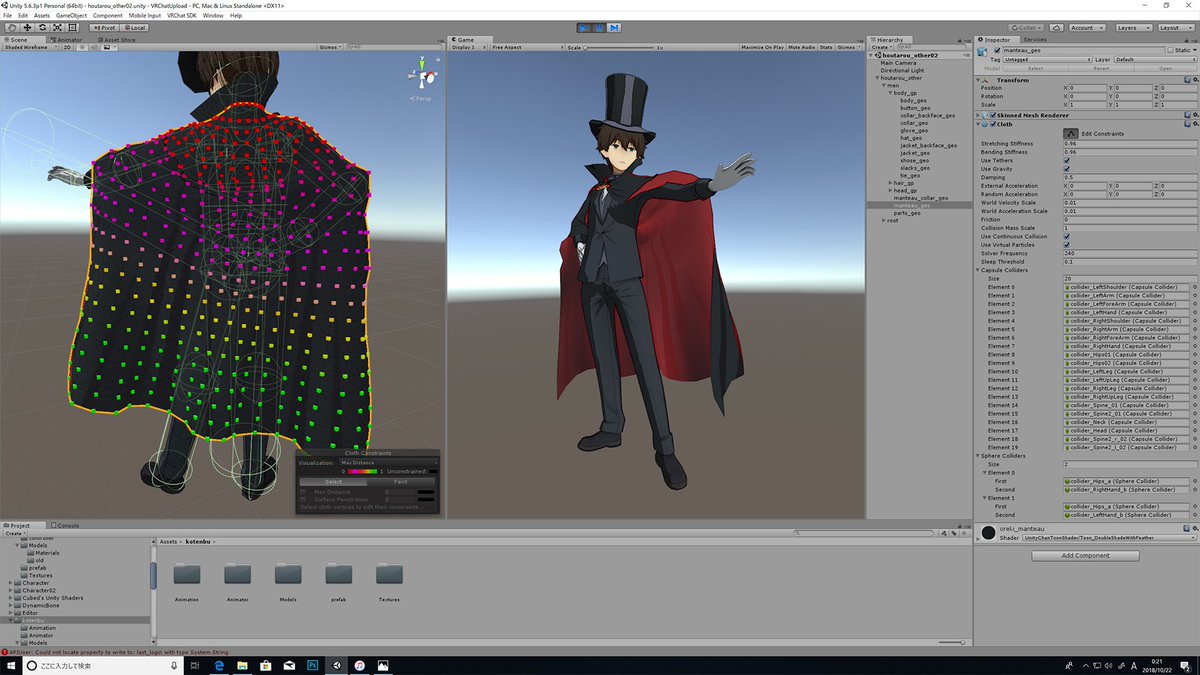Toggle scene lighting sun icon

[83, 47]
